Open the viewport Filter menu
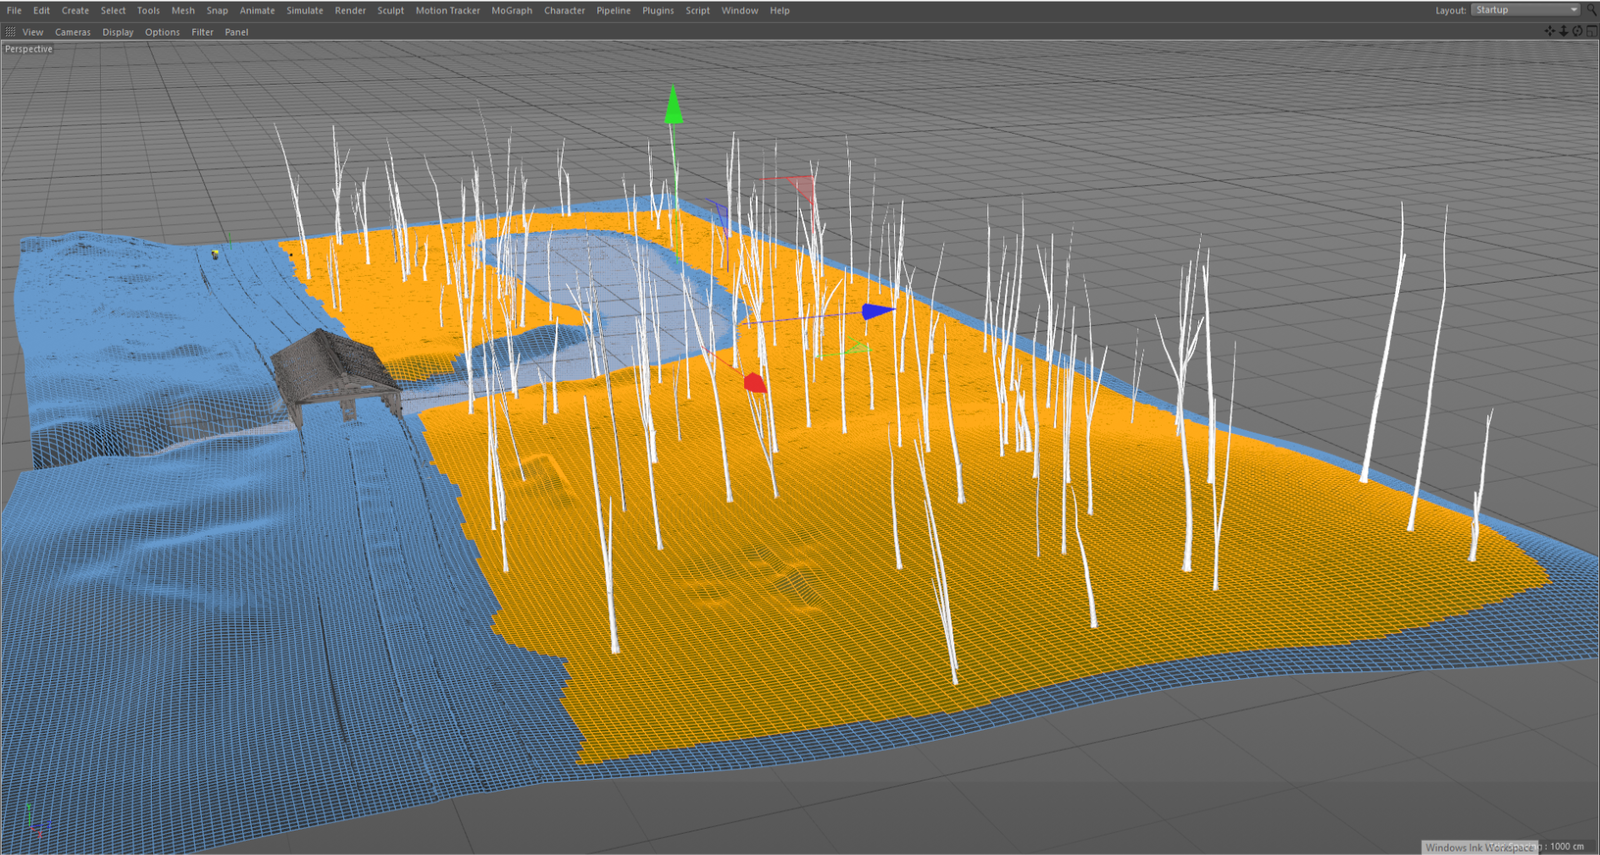 203,32
